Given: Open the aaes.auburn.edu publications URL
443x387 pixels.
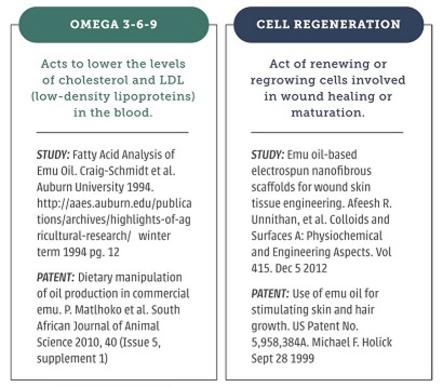Looking at the screenshot, I should (114, 219).
